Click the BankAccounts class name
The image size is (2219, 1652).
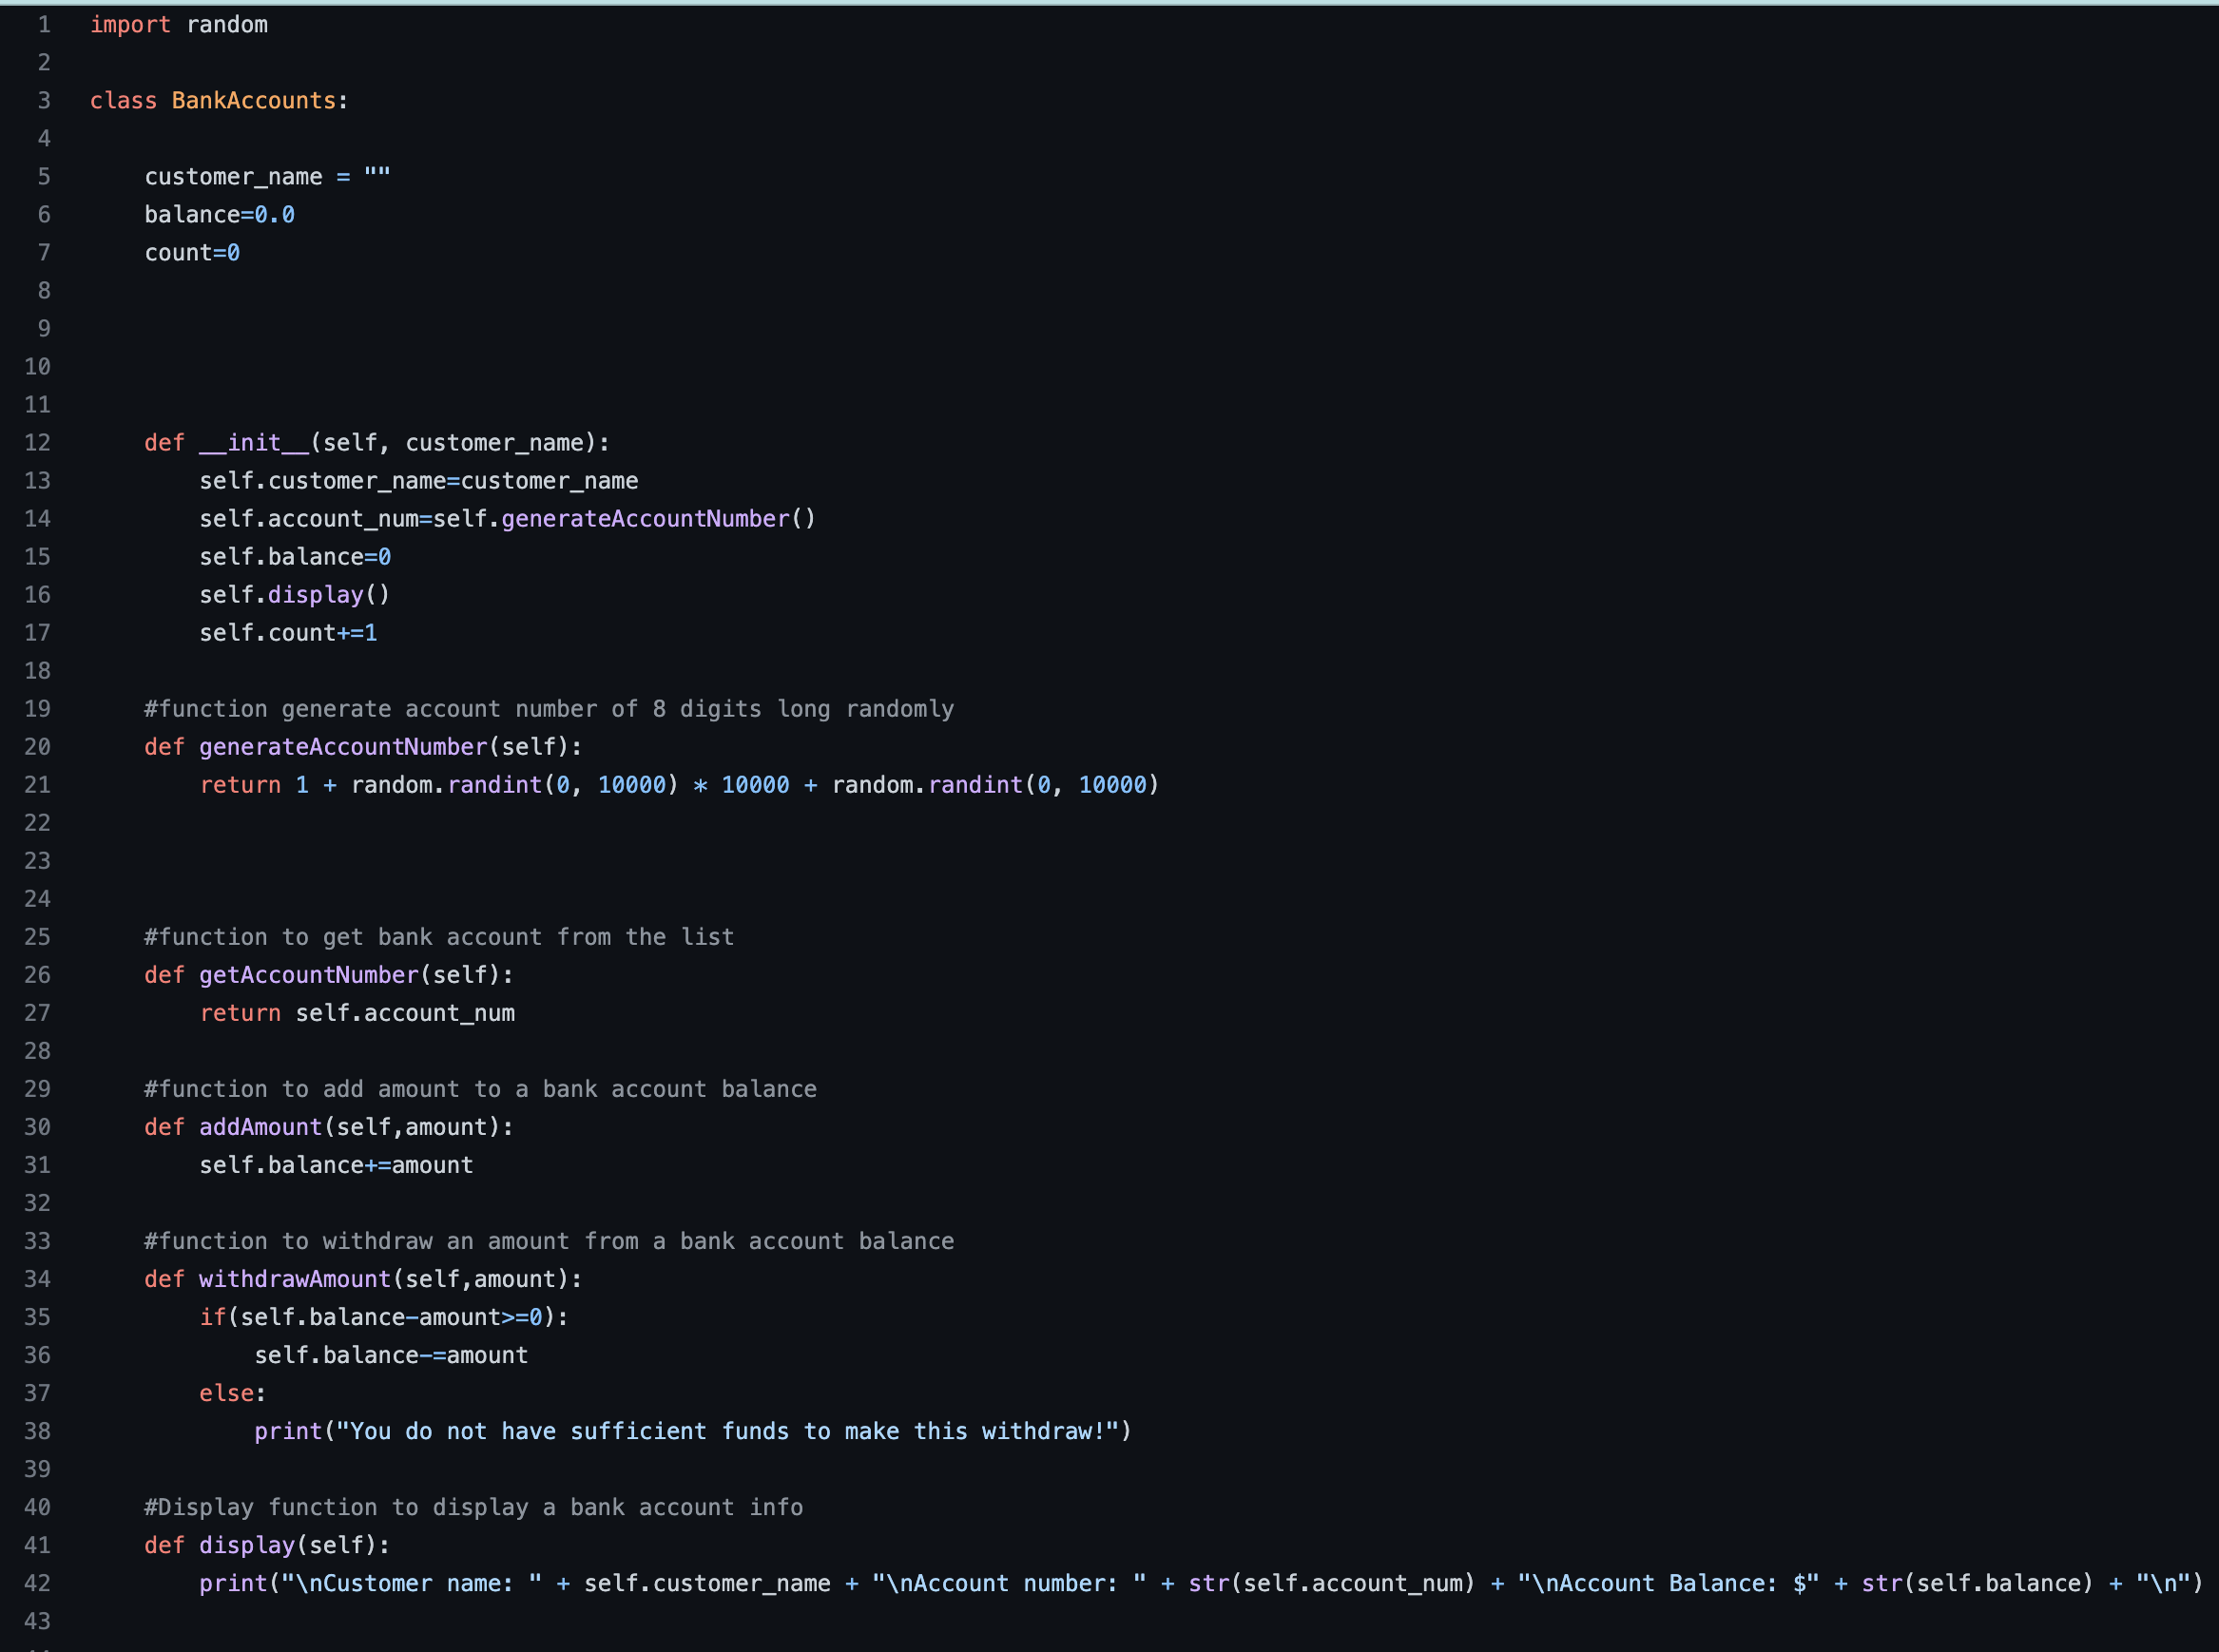click(x=253, y=100)
